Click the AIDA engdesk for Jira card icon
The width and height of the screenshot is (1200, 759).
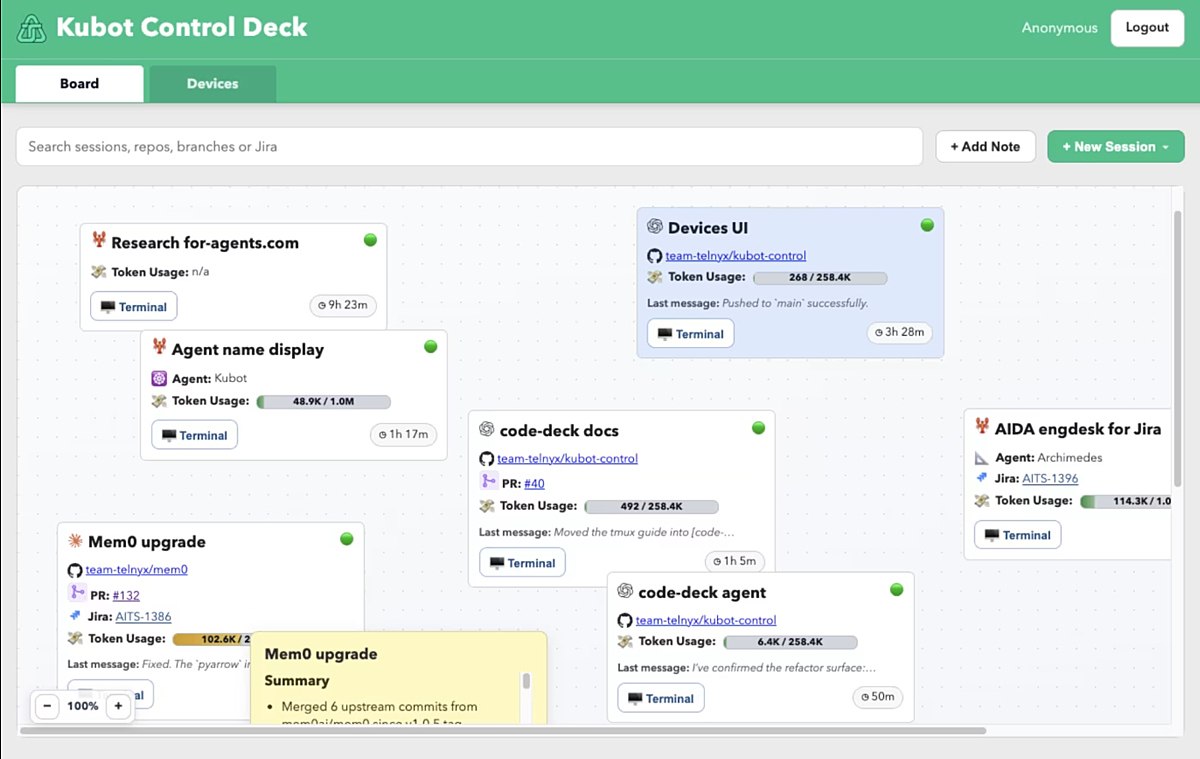point(982,427)
